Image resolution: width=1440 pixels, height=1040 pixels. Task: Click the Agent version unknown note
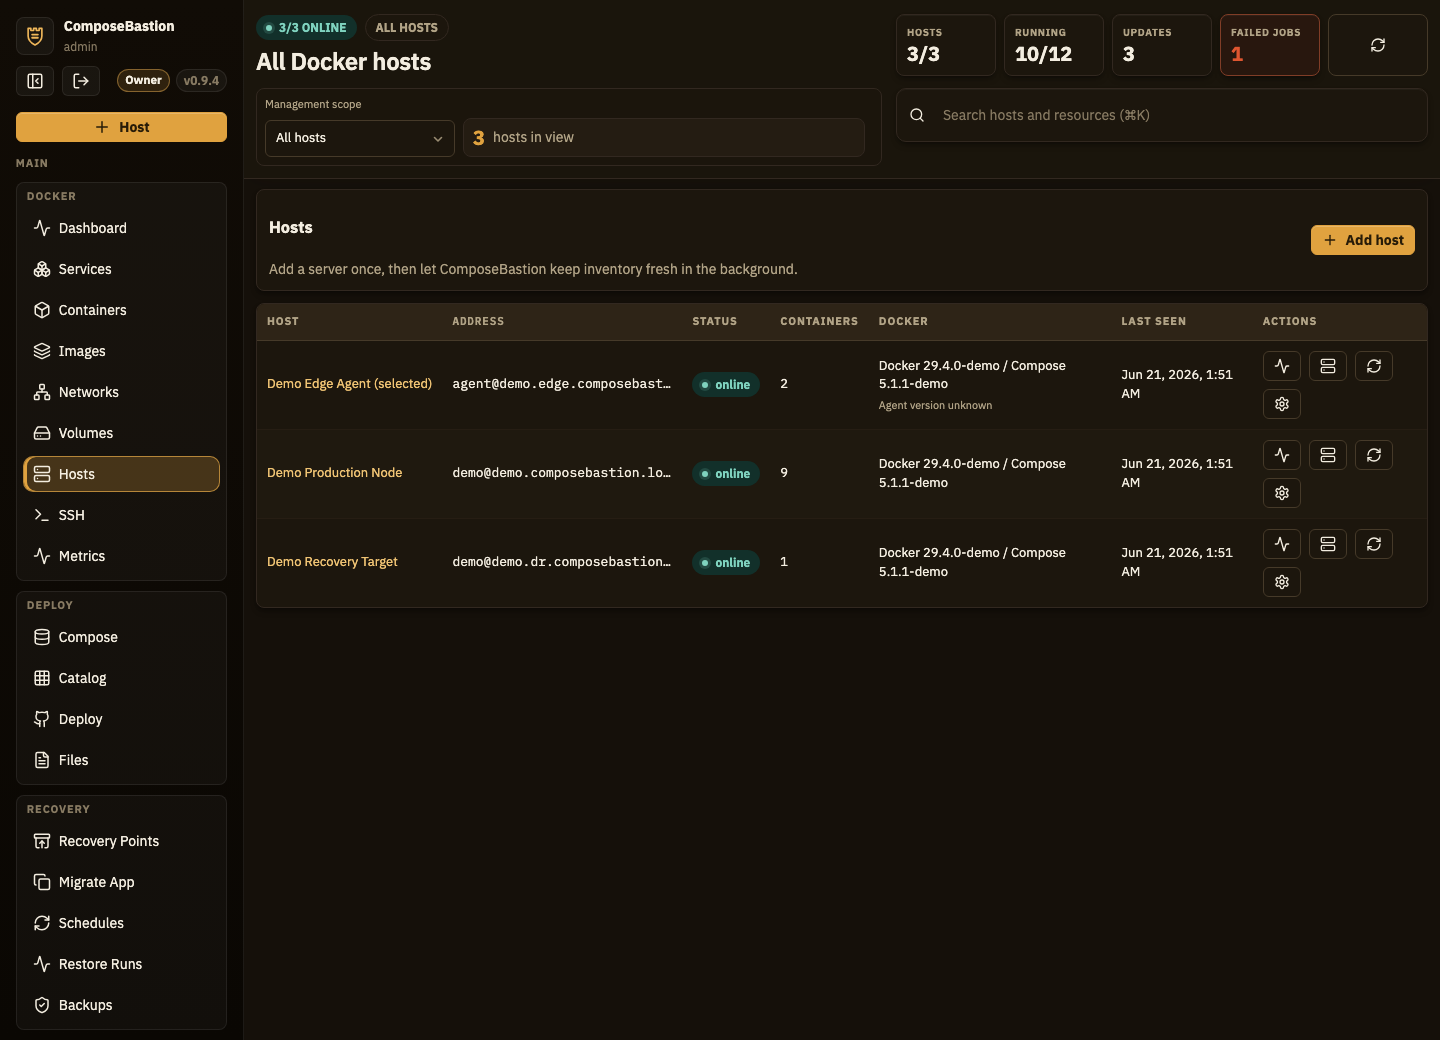[935, 406]
